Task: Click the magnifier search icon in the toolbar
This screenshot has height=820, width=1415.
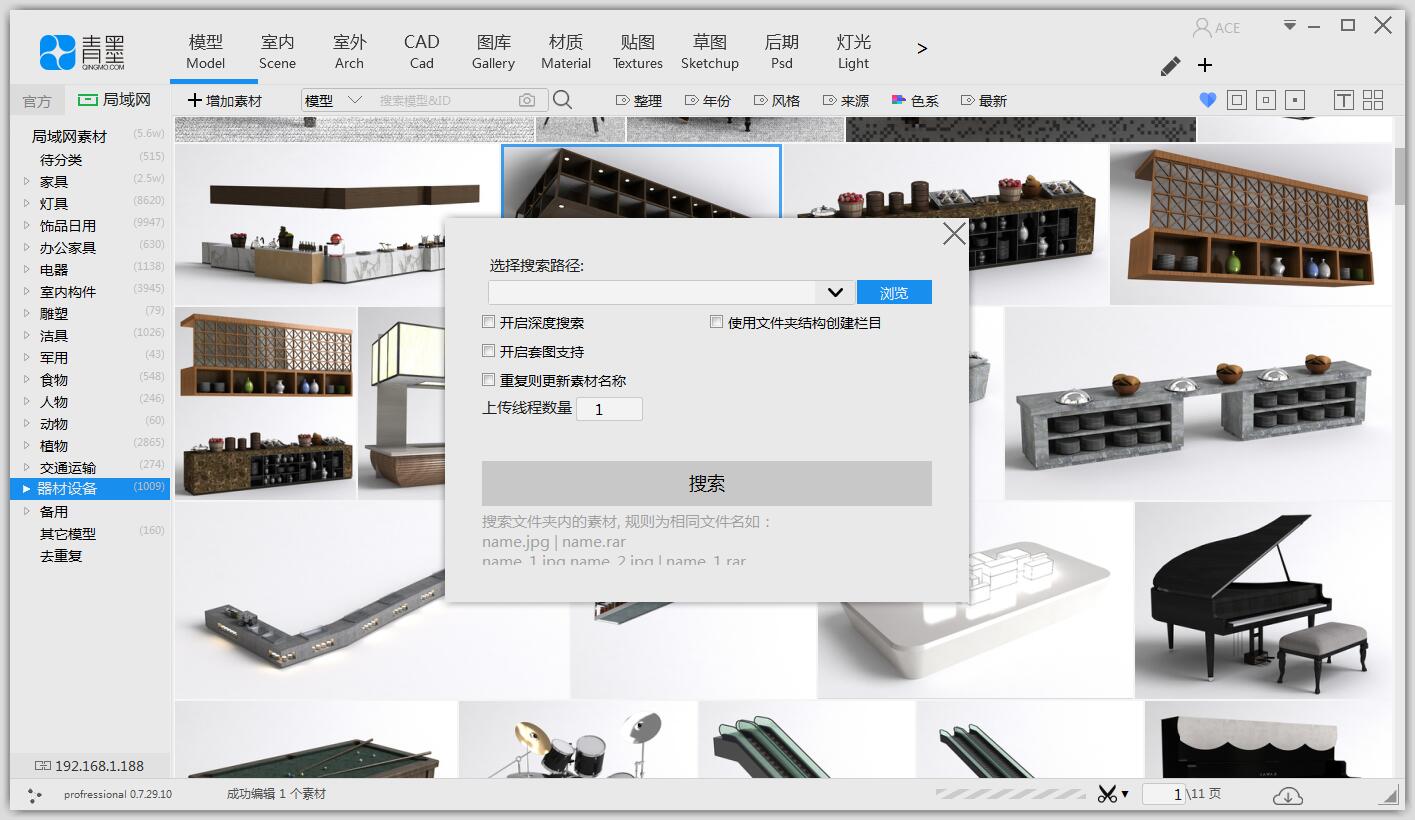Action: pyautogui.click(x=562, y=100)
